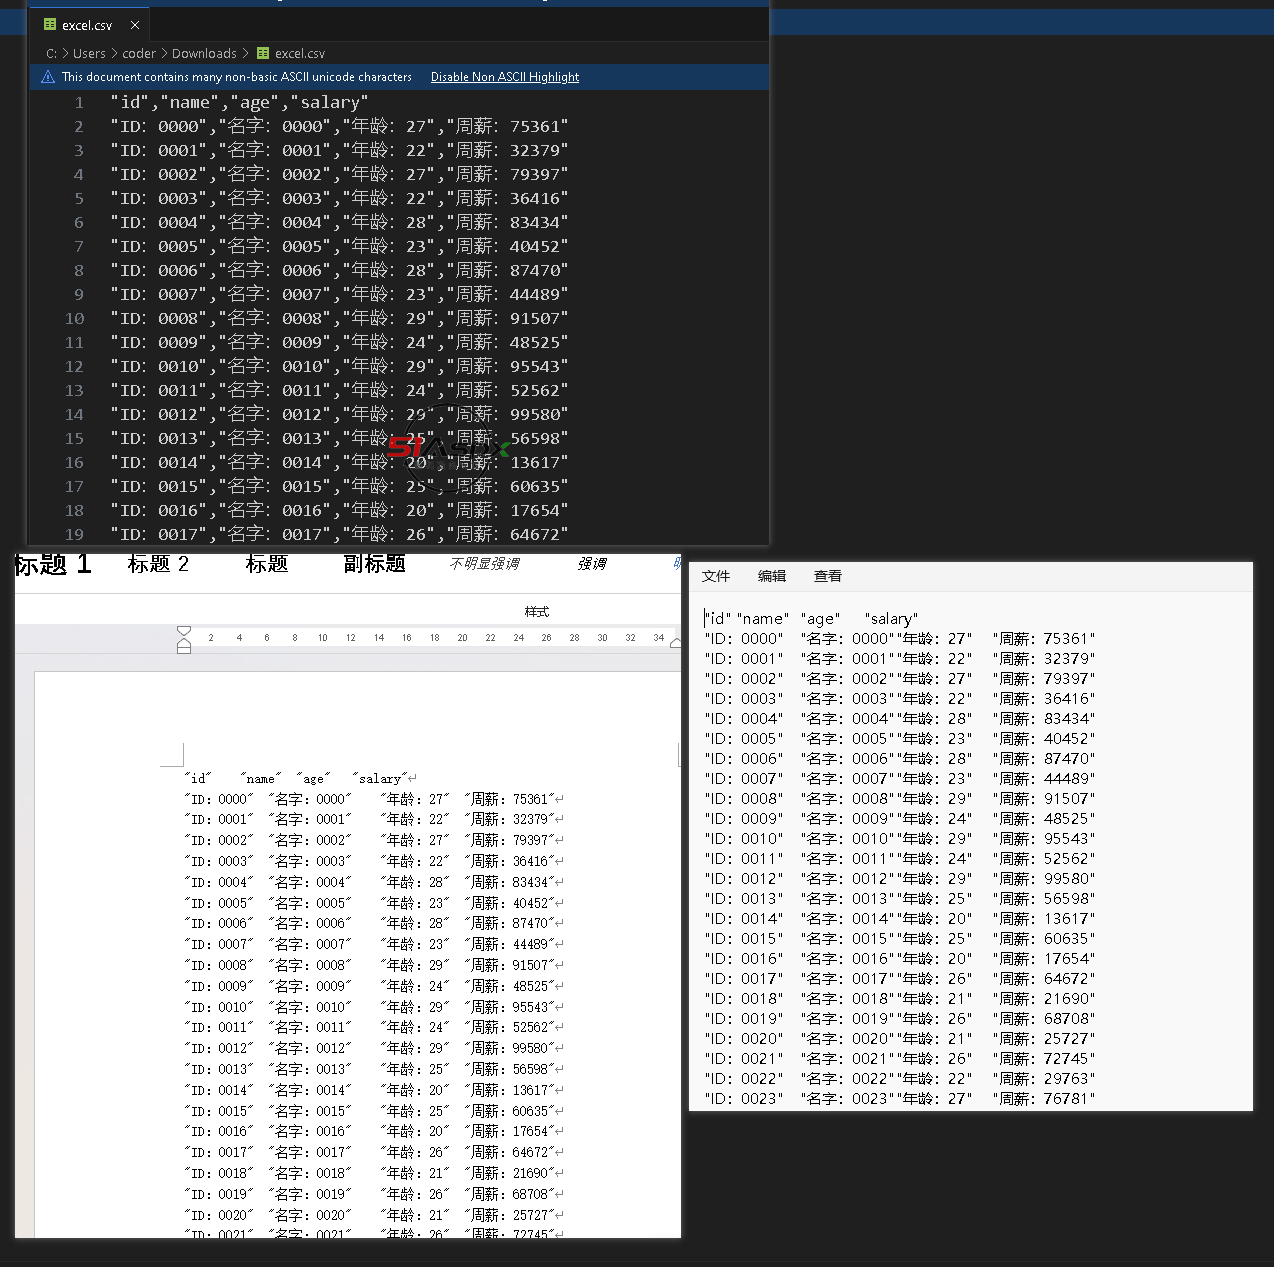Open the excel.csv breadcrumb segment

300,53
